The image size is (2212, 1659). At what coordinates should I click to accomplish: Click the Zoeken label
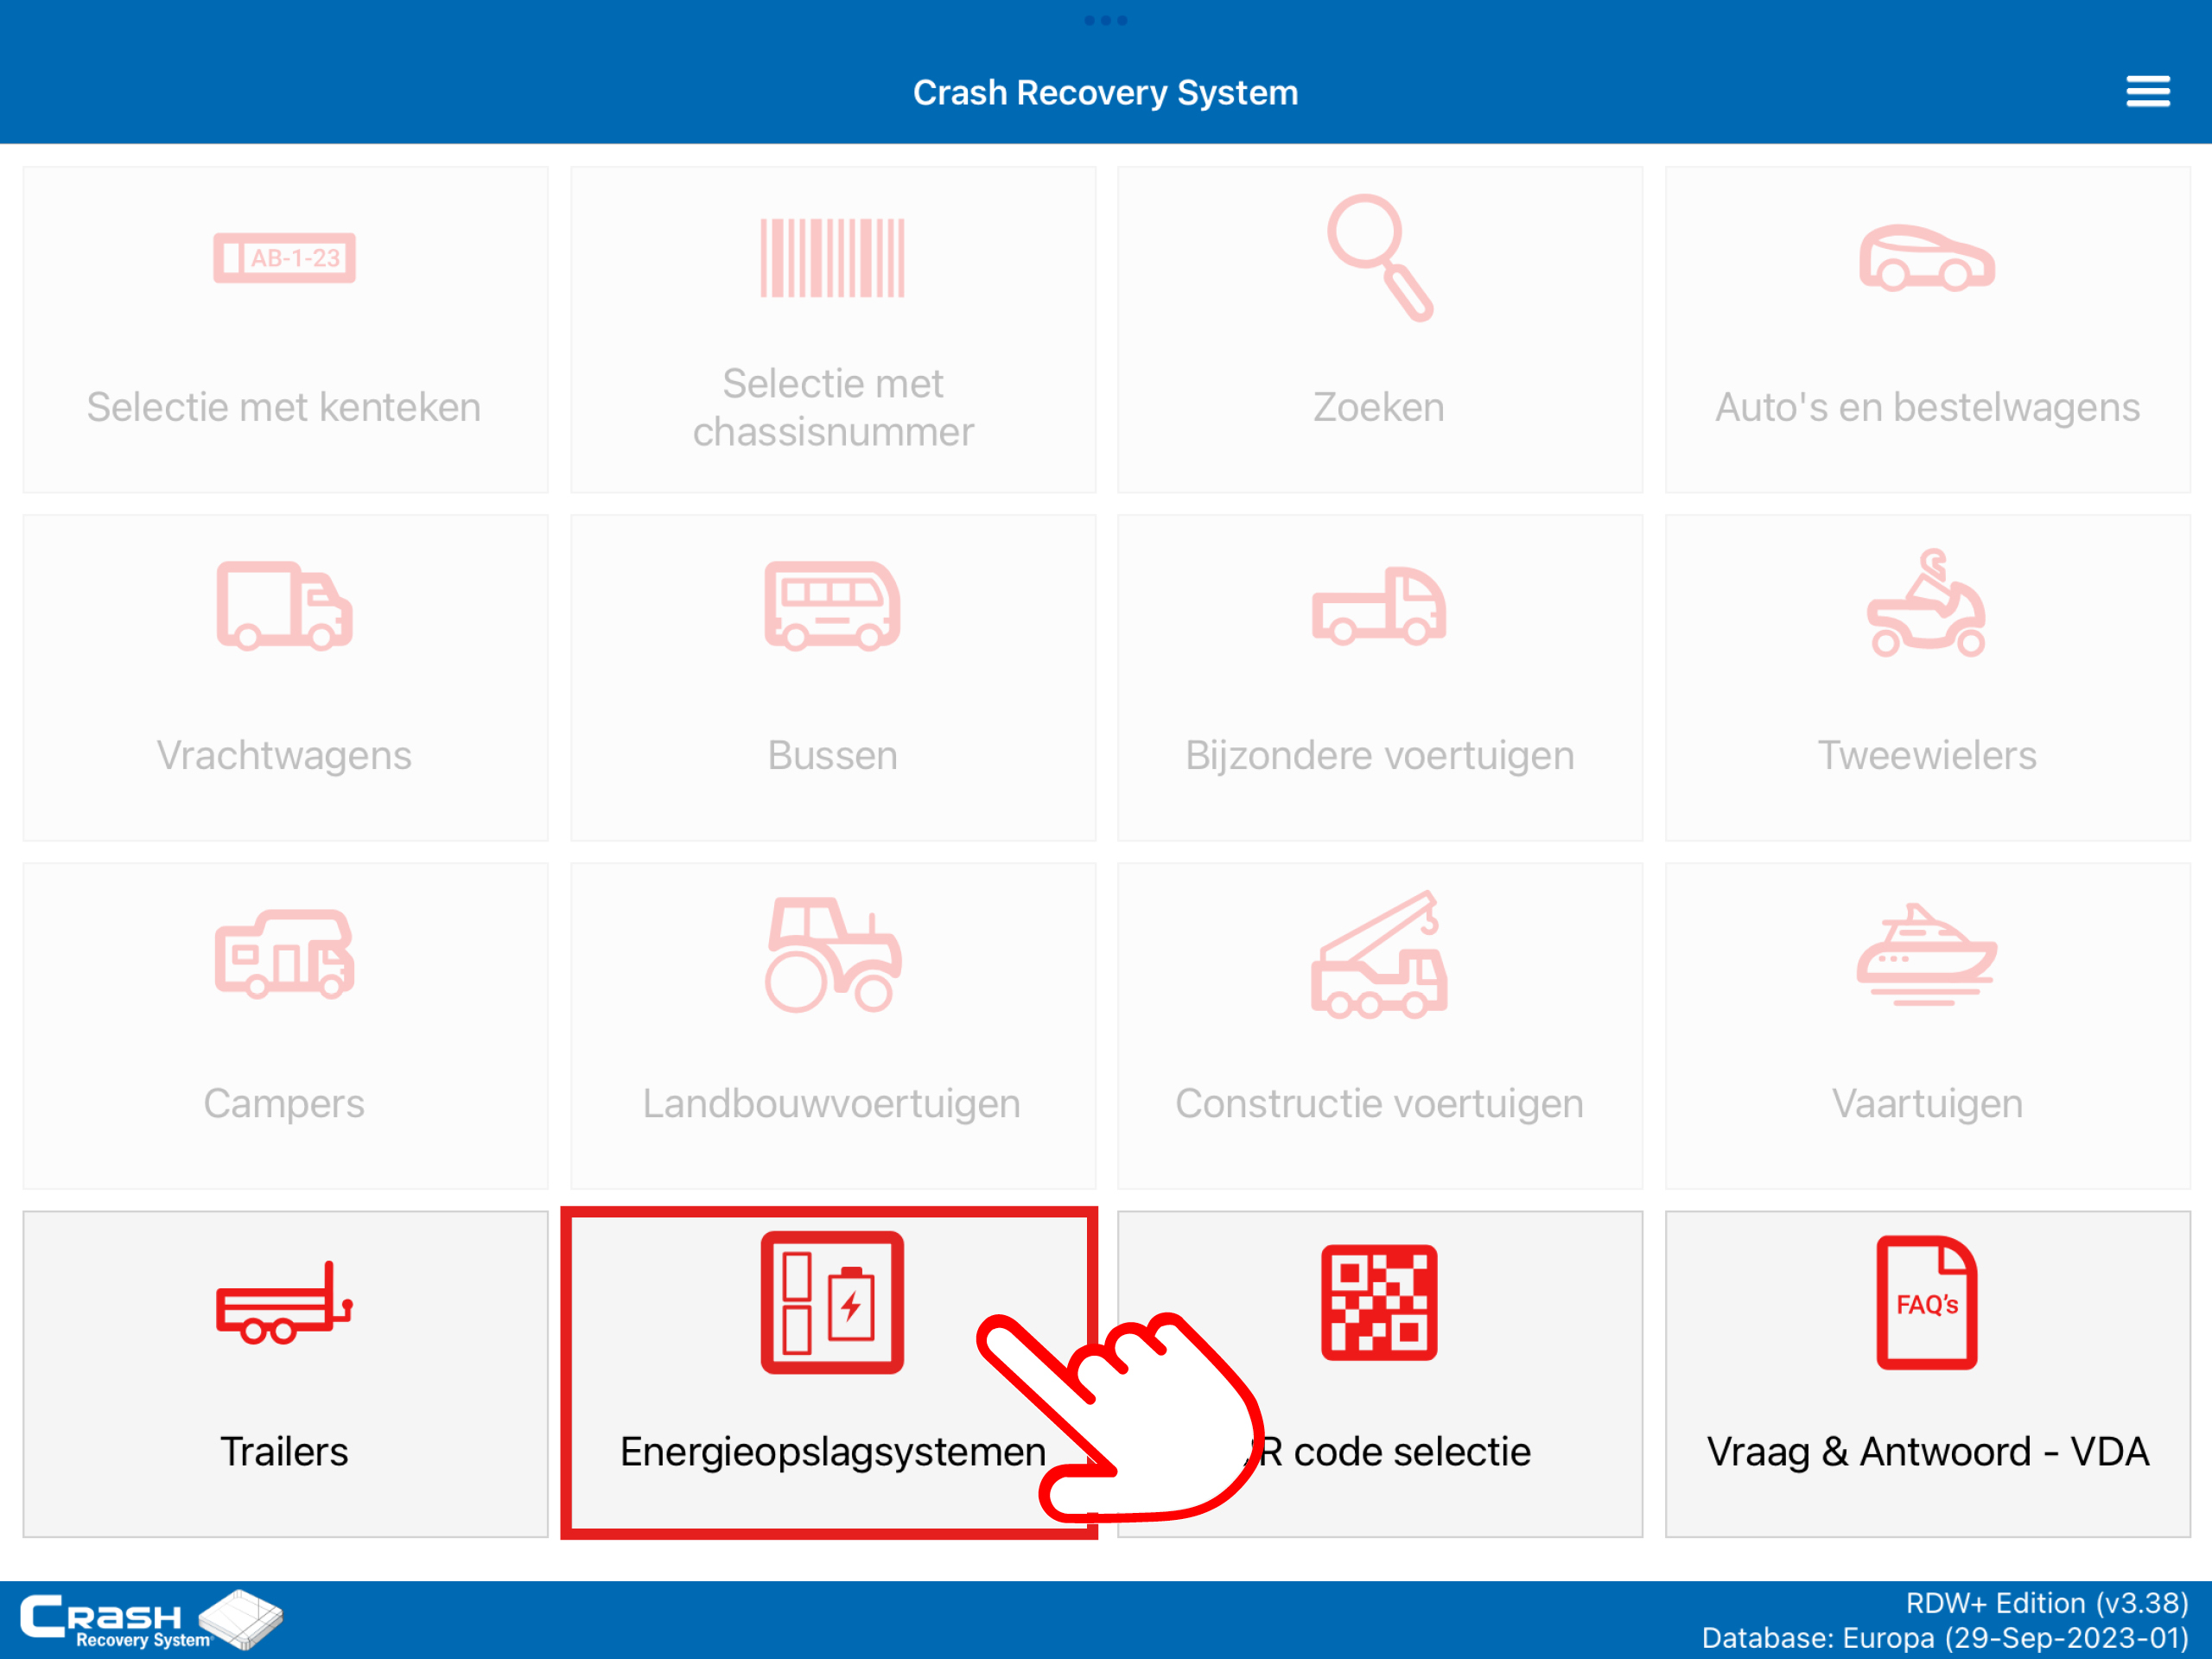pyautogui.click(x=1379, y=407)
